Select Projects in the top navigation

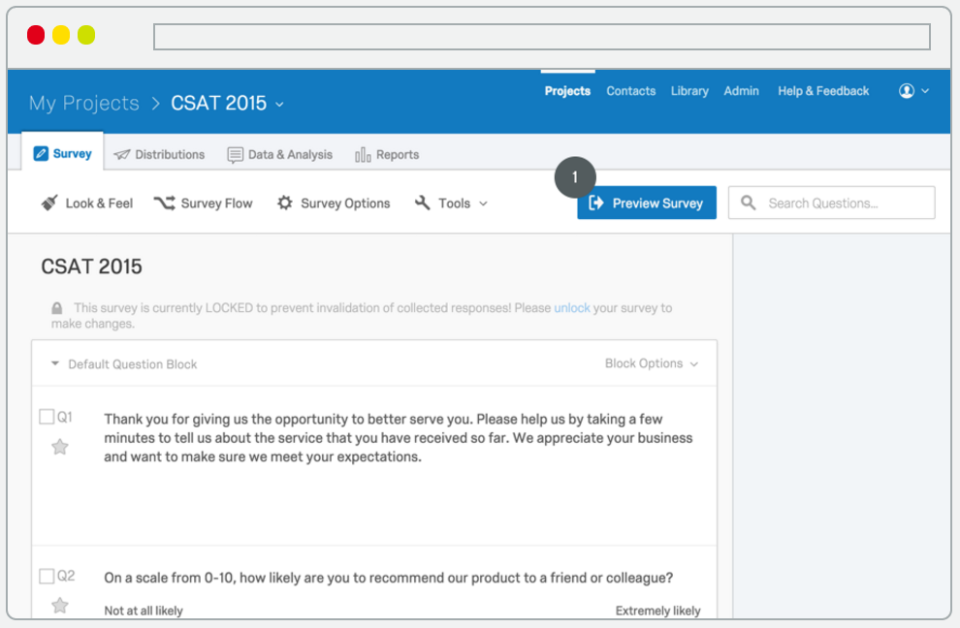point(567,90)
